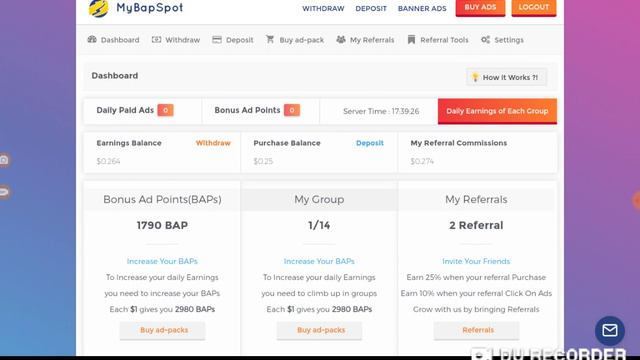Click the Bonus Ad Points counter badge
The height and width of the screenshot is (360, 640).
(292, 110)
